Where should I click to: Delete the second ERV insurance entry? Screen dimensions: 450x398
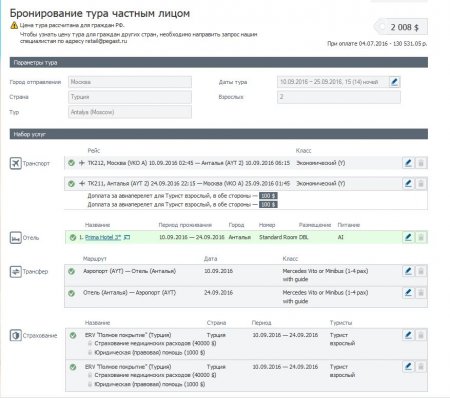tap(421, 367)
